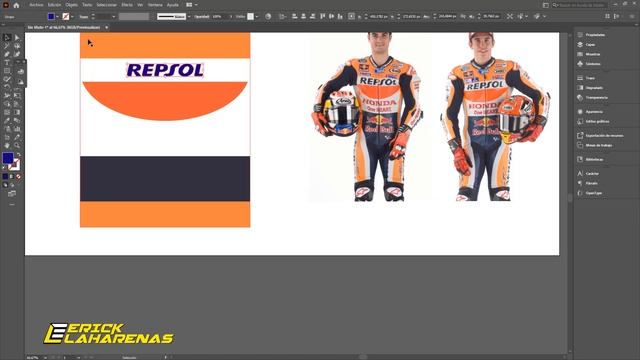The width and height of the screenshot is (640, 360).
Task: Select the Zoom tool
Action: (x=17, y=145)
